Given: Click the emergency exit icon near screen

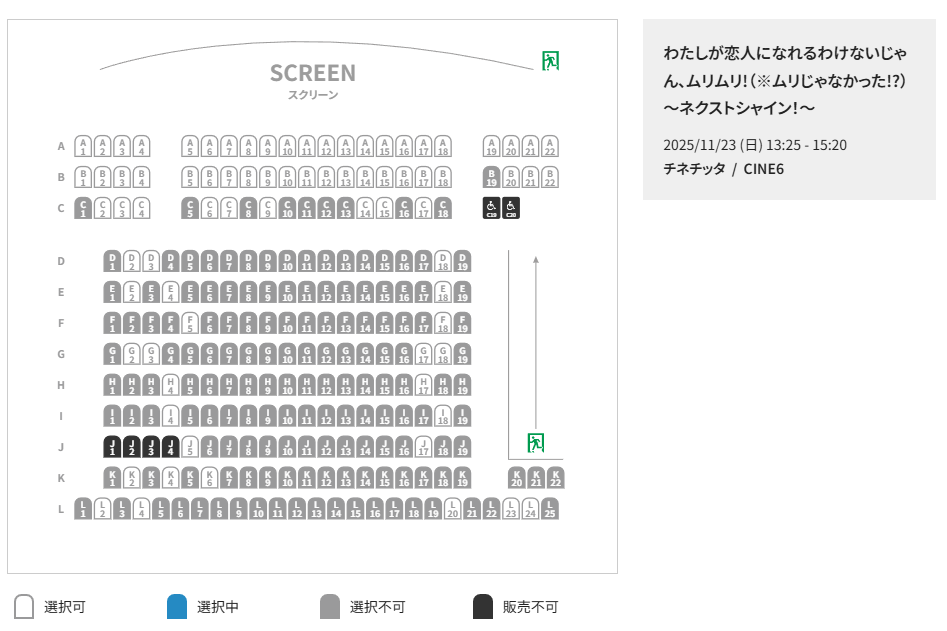Looking at the screenshot, I should [x=549, y=61].
